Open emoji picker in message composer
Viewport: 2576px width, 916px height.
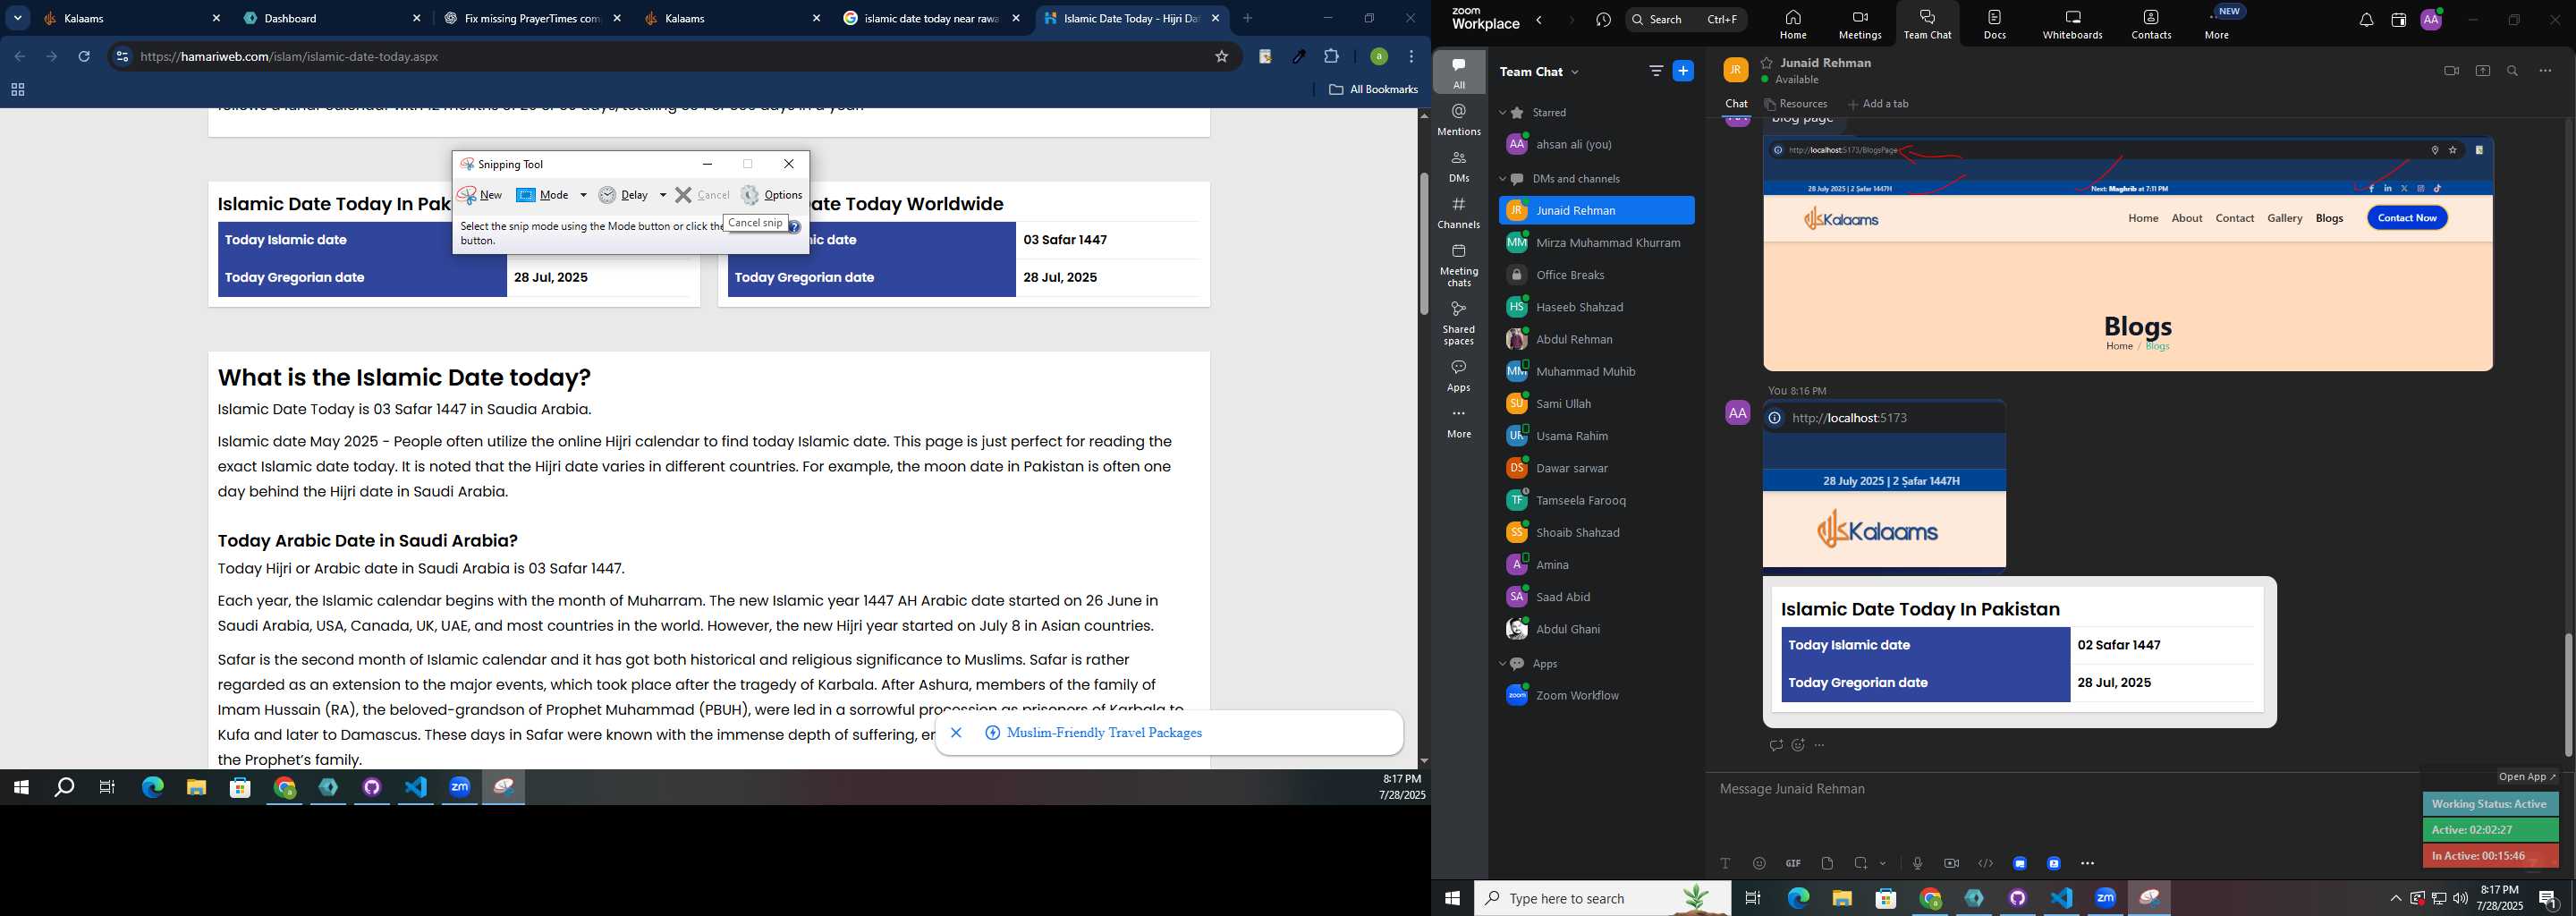(x=1759, y=863)
